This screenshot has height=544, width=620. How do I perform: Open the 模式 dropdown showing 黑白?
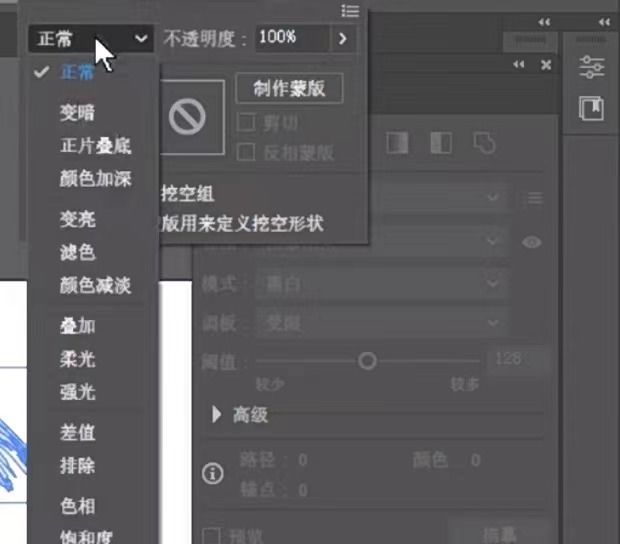pos(380,284)
